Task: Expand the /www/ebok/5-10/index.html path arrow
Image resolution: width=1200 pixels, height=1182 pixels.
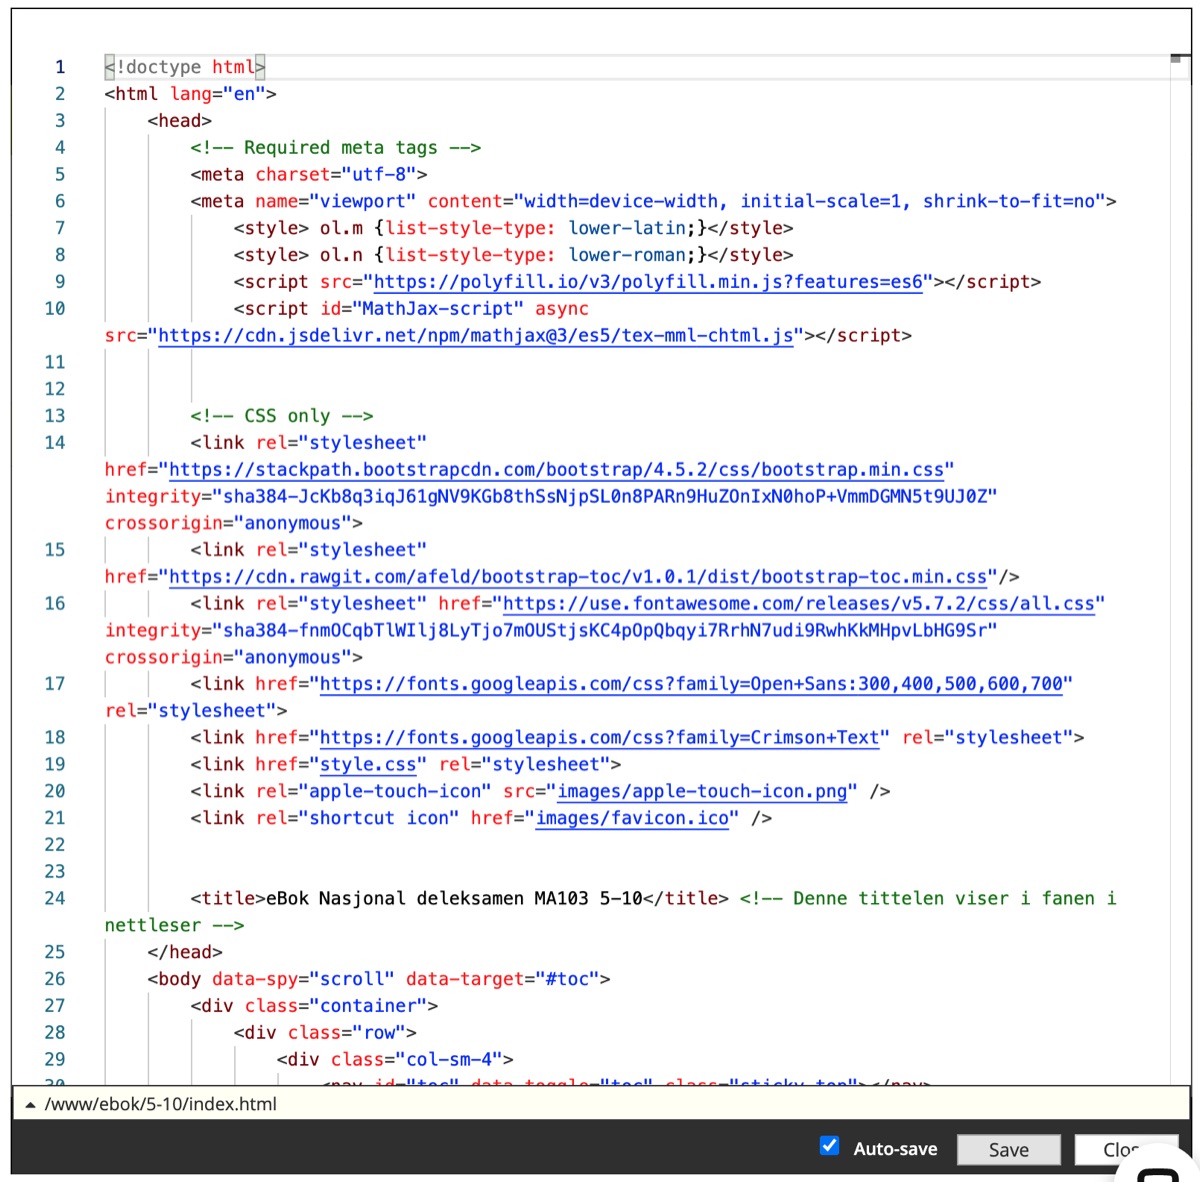Action: (x=30, y=1105)
